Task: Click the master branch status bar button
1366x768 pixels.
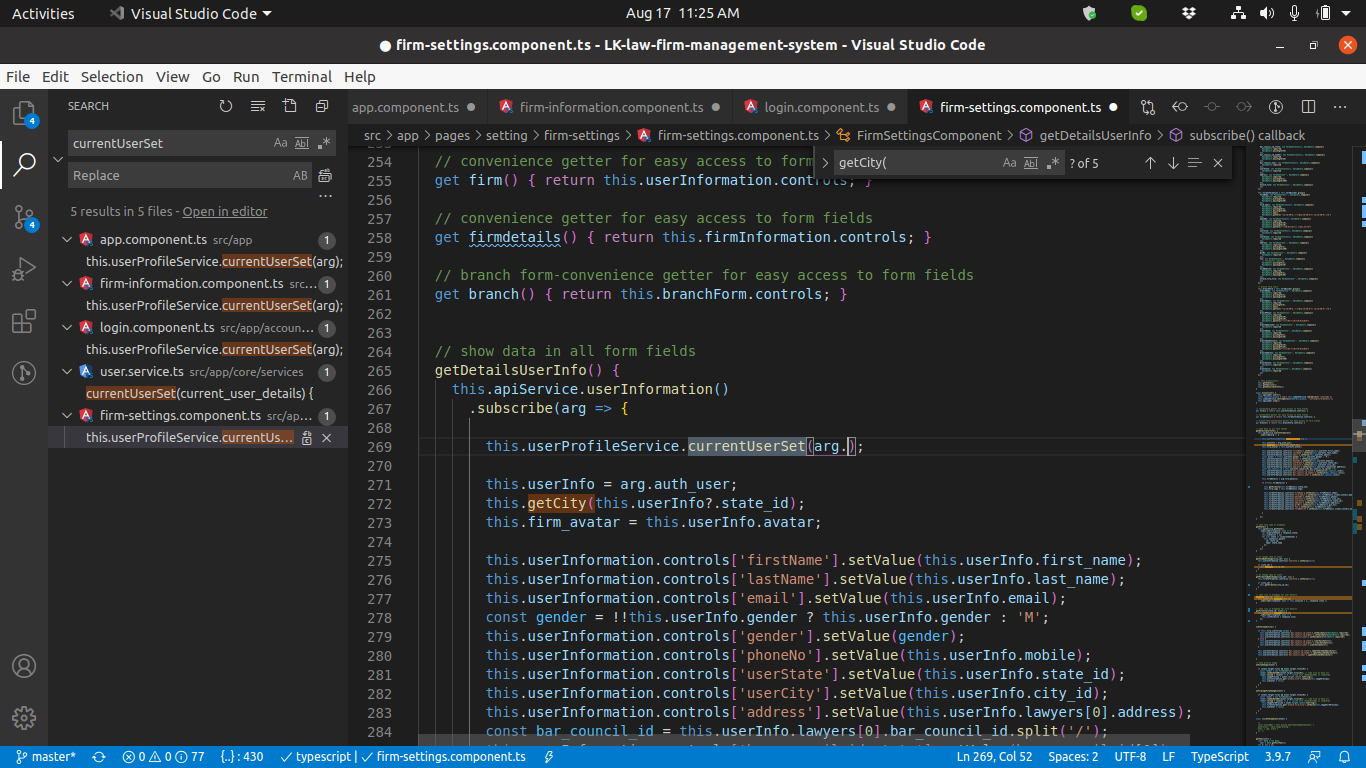Action: (x=46, y=757)
